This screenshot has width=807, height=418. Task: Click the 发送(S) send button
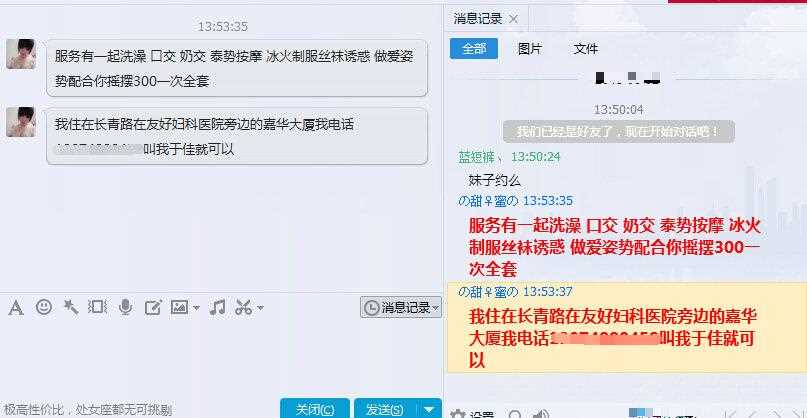point(385,409)
